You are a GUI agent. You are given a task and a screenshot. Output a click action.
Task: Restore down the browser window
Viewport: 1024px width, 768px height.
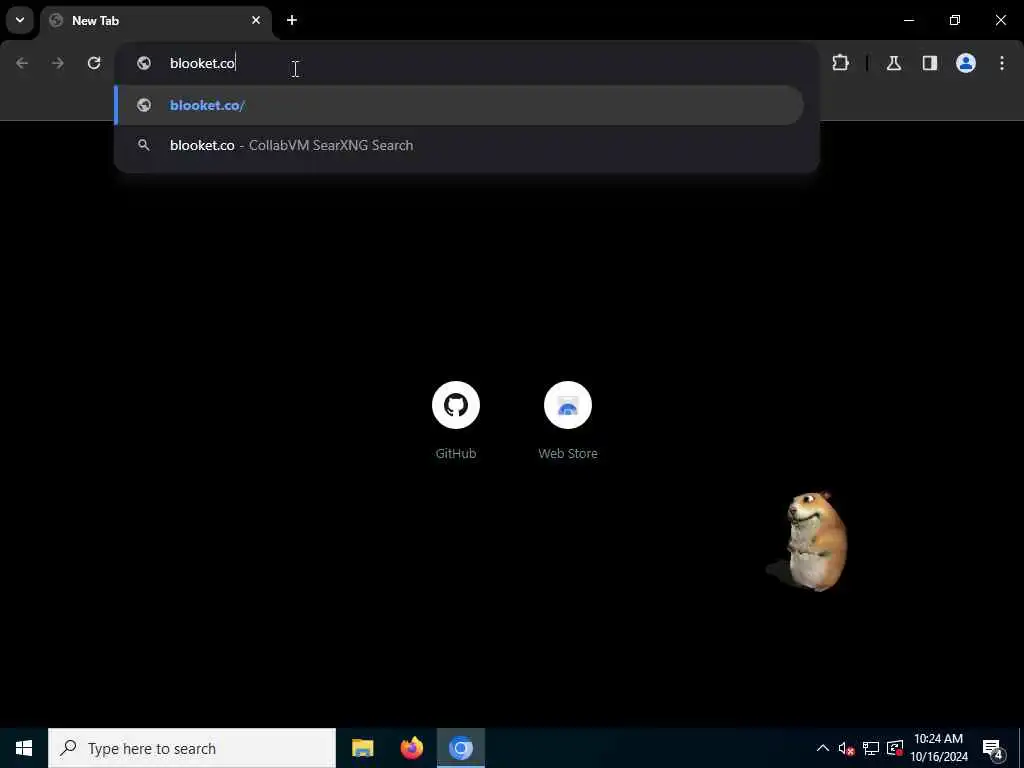955,20
